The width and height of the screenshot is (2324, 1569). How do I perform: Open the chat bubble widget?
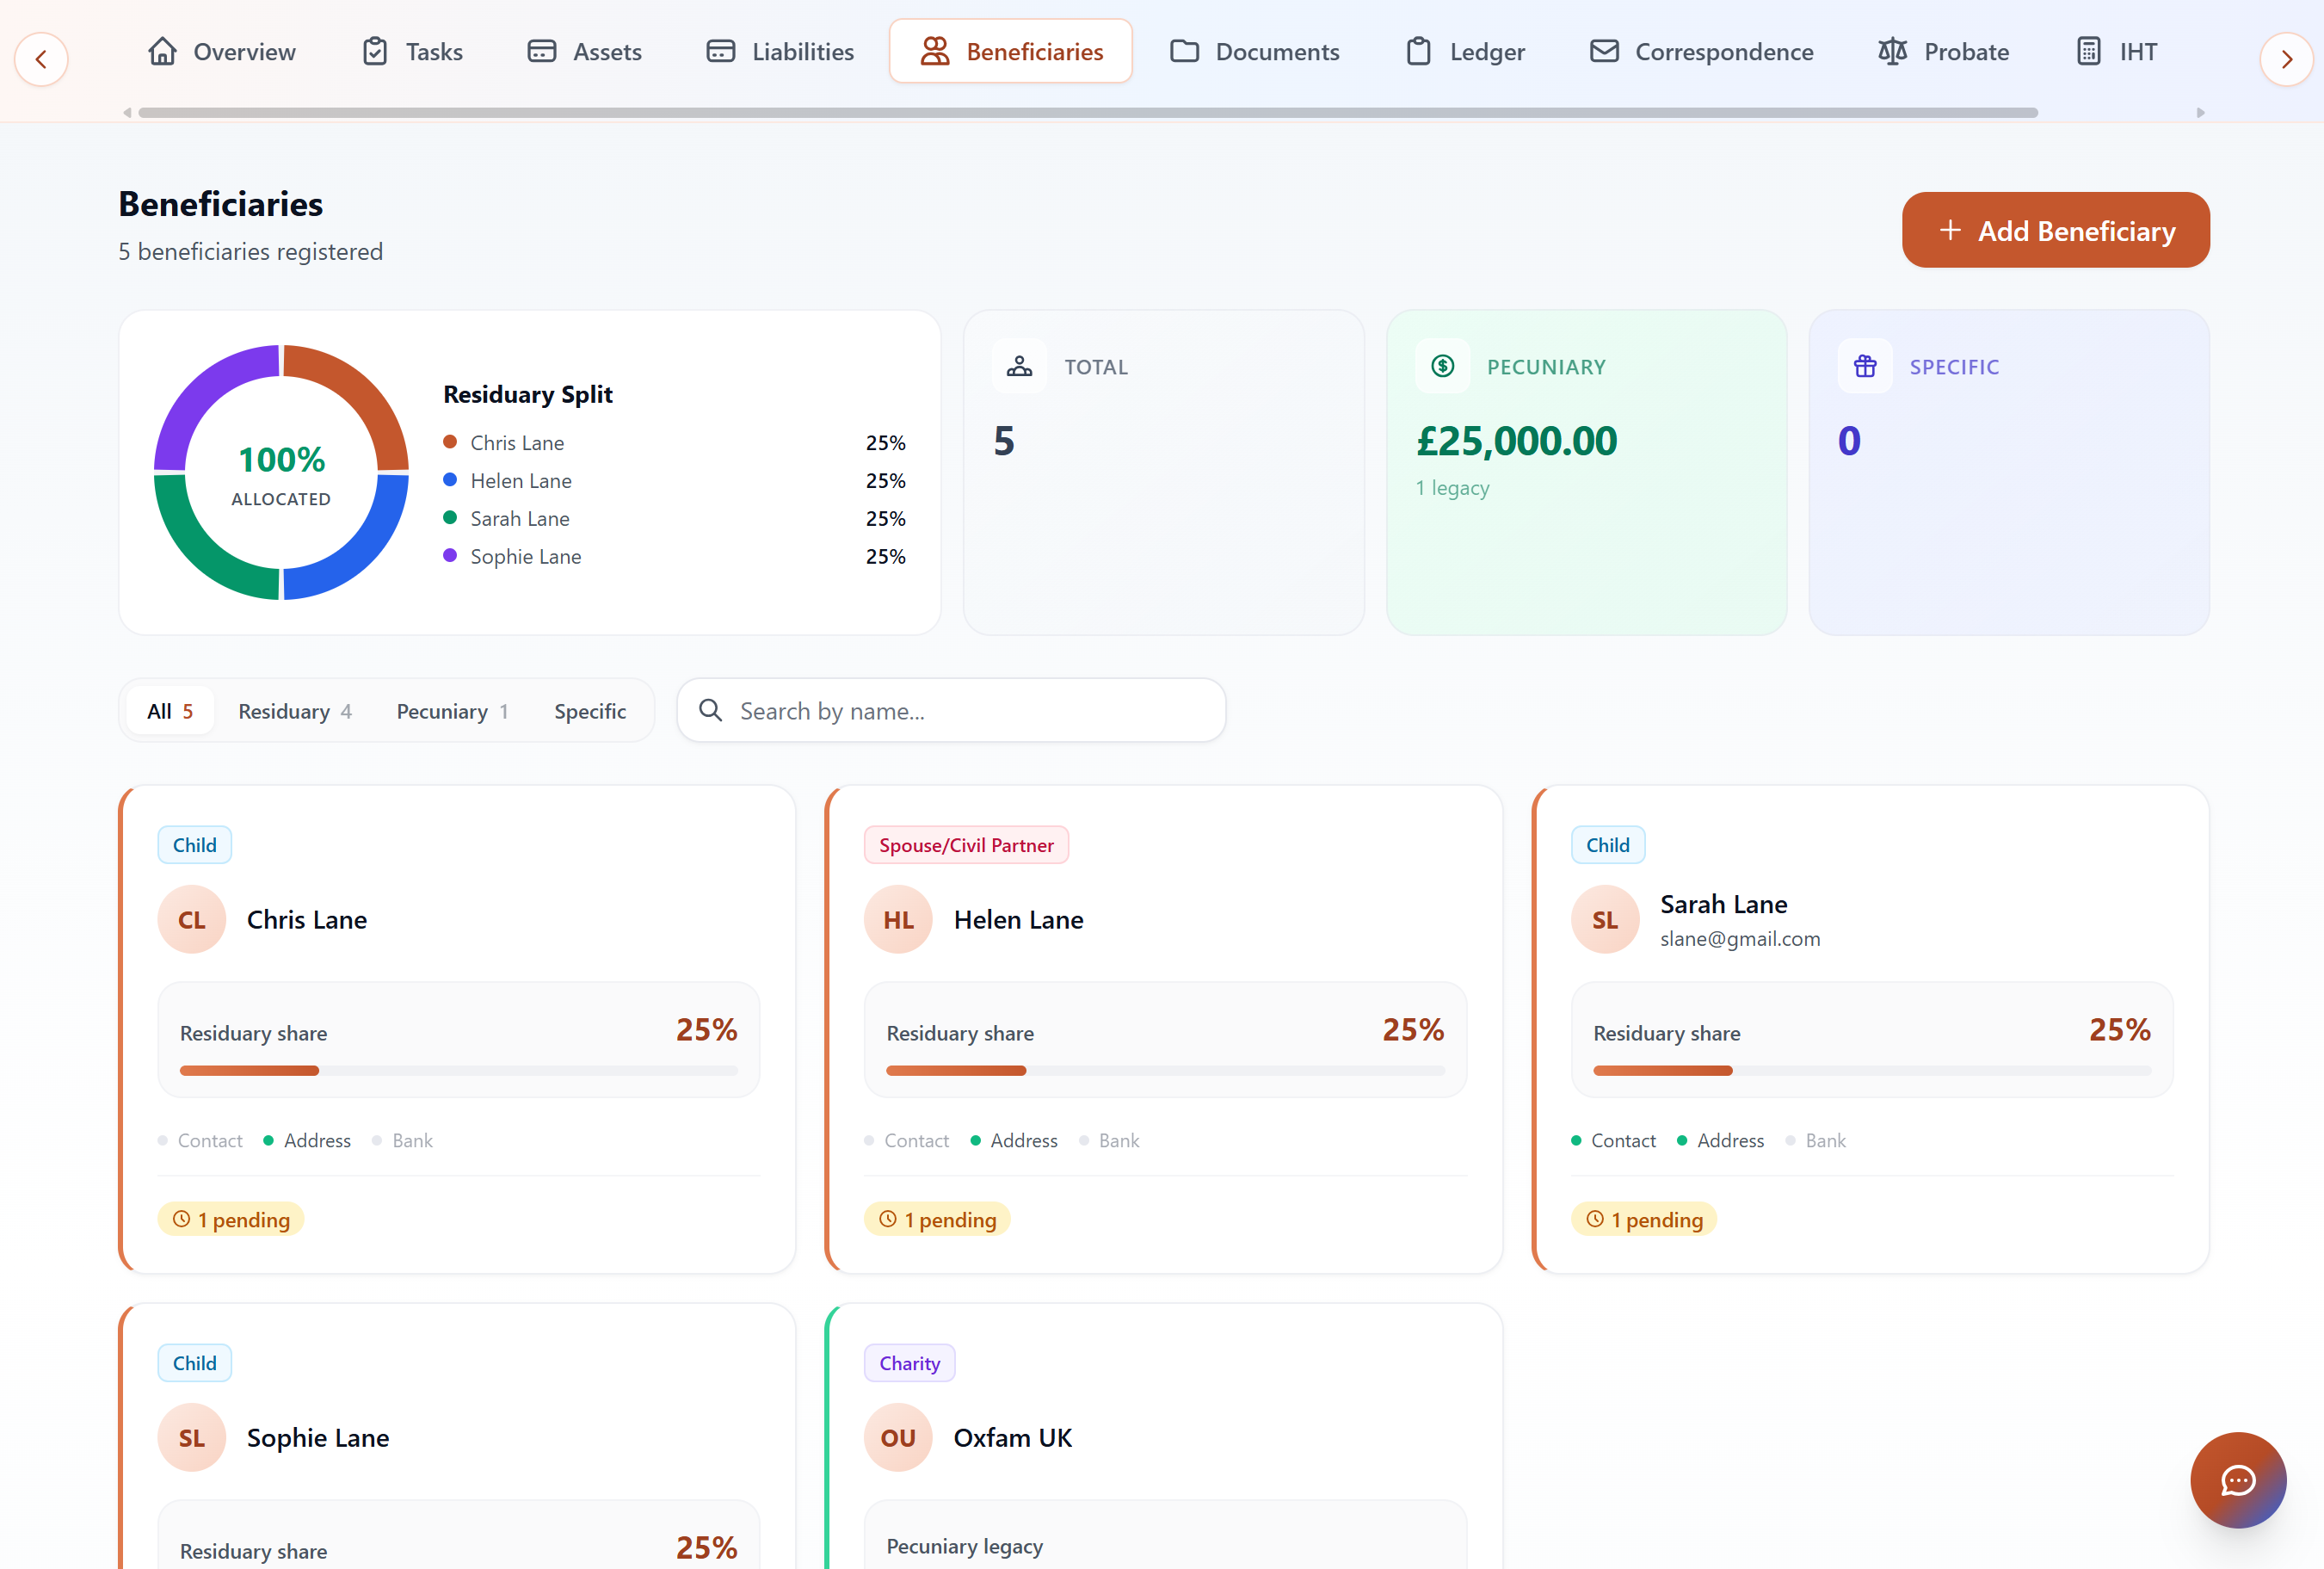pos(2237,1480)
